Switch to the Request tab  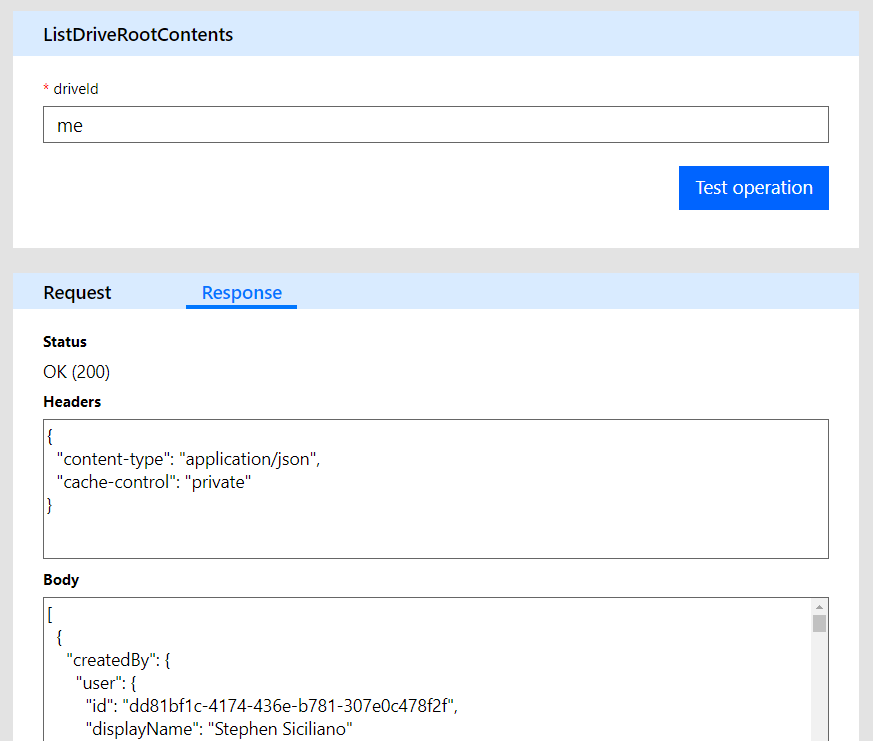[77, 293]
